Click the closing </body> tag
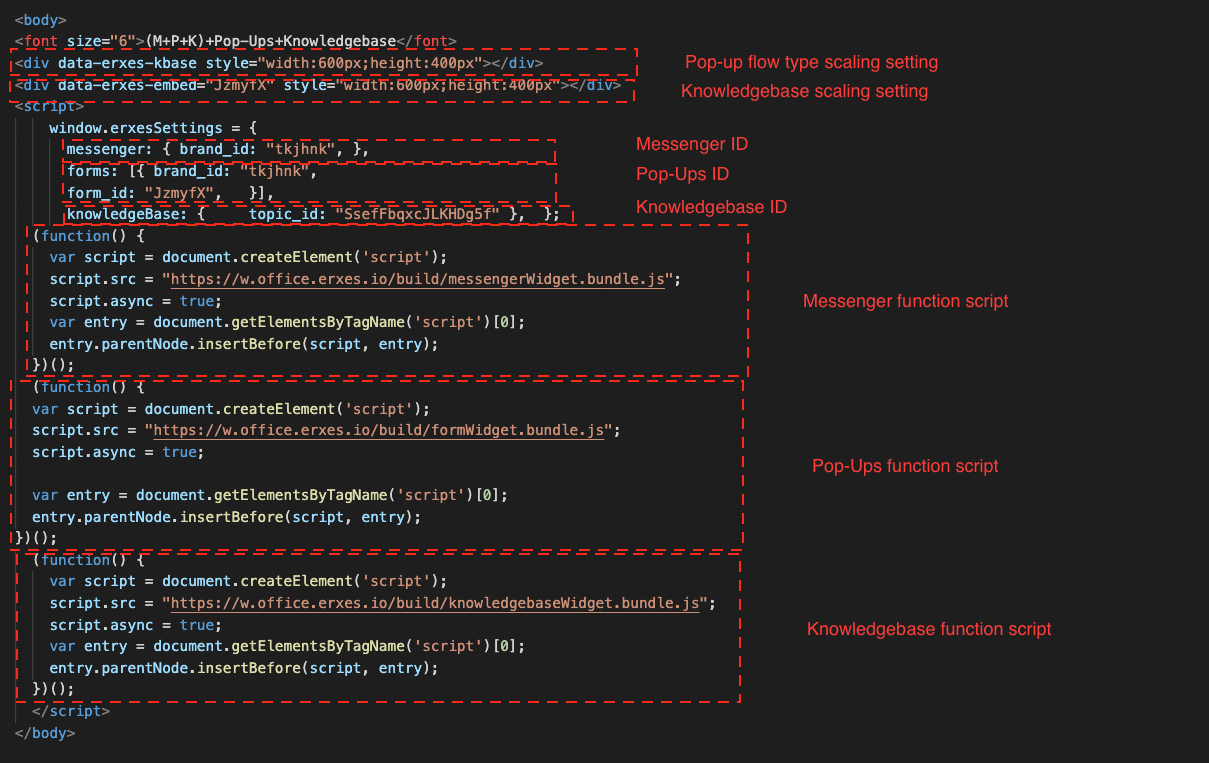Viewport: 1209px width, 763px height. (45, 733)
